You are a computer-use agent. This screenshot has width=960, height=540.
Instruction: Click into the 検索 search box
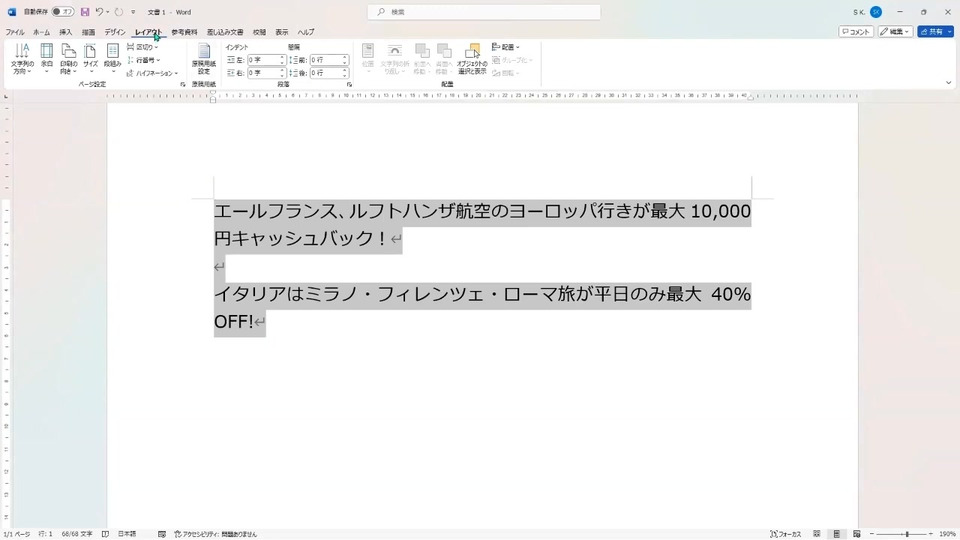tap(484, 12)
